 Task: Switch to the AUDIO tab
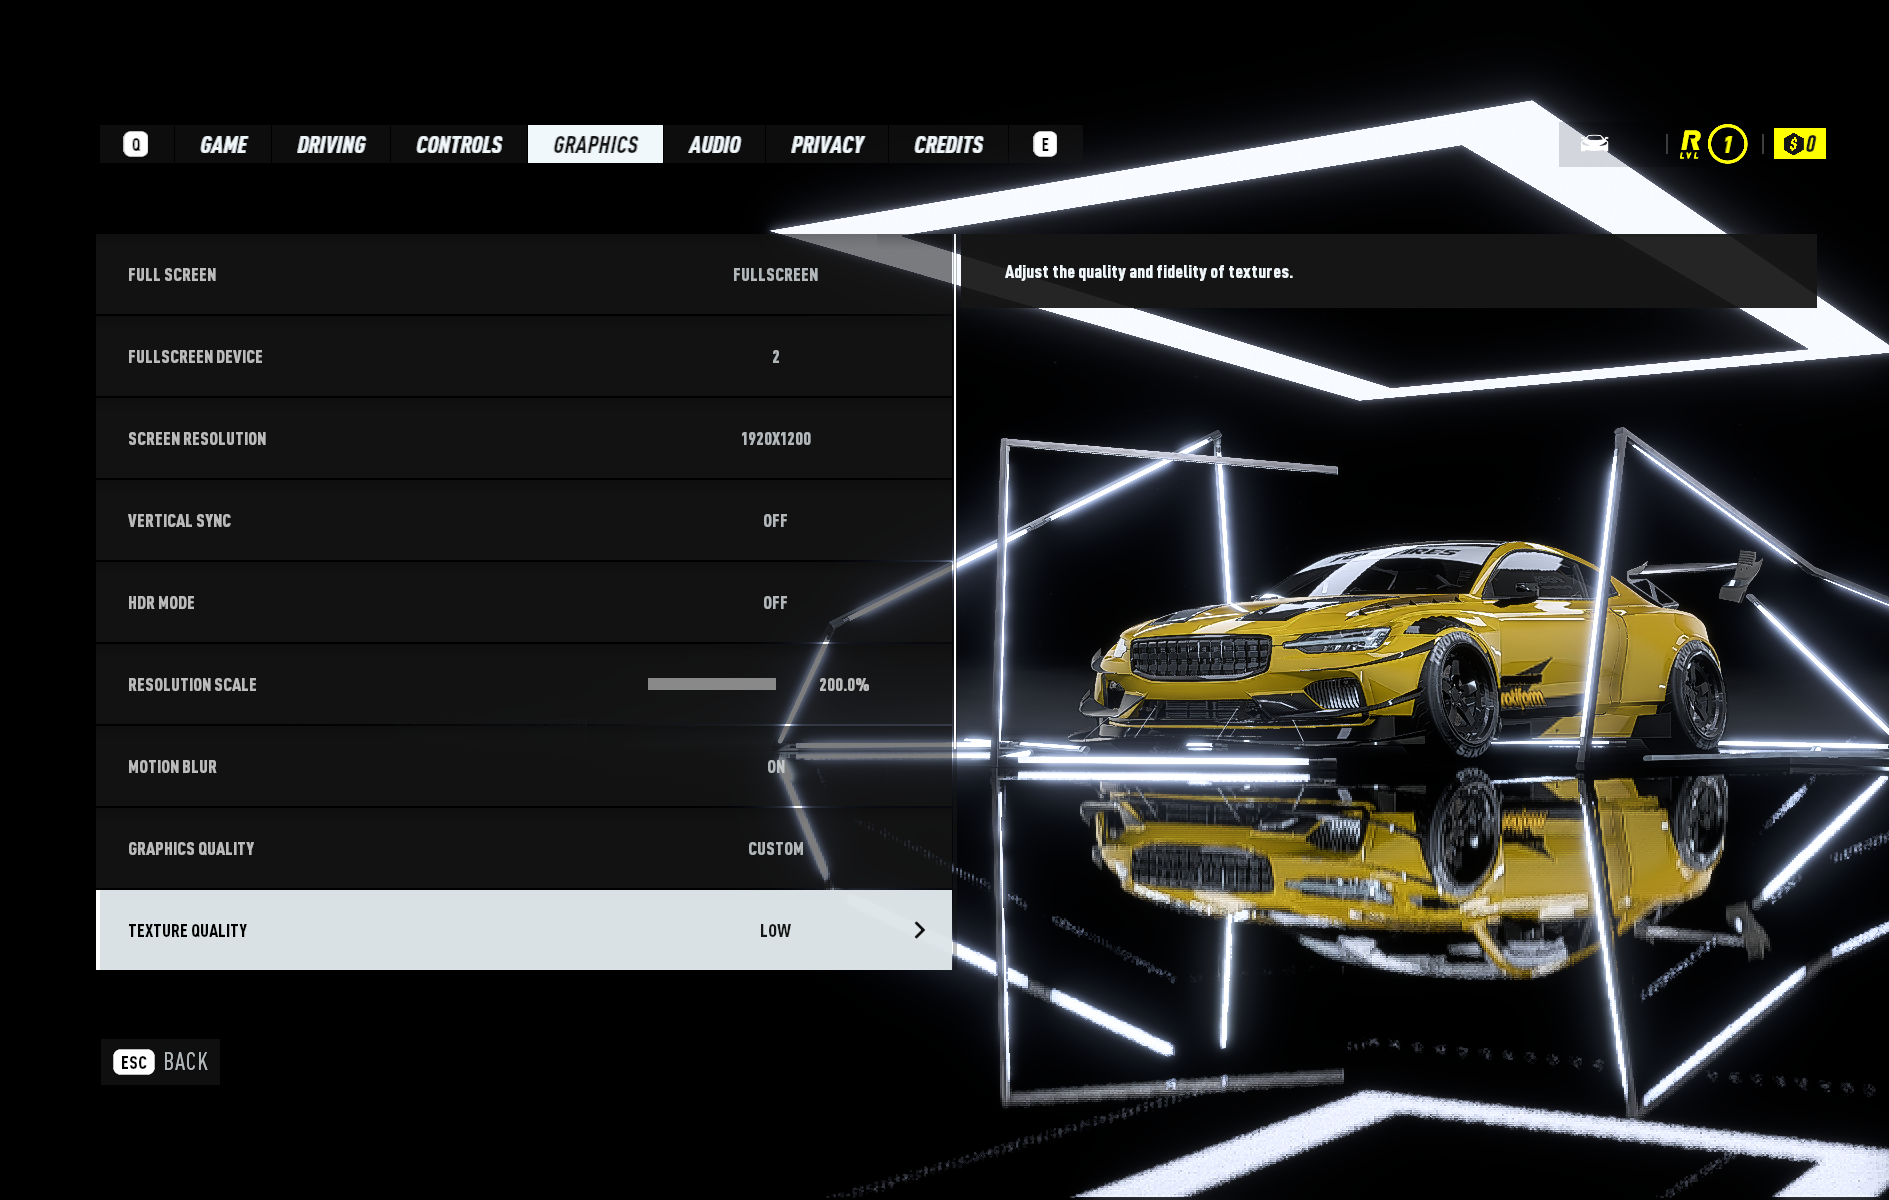coord(716,144)
